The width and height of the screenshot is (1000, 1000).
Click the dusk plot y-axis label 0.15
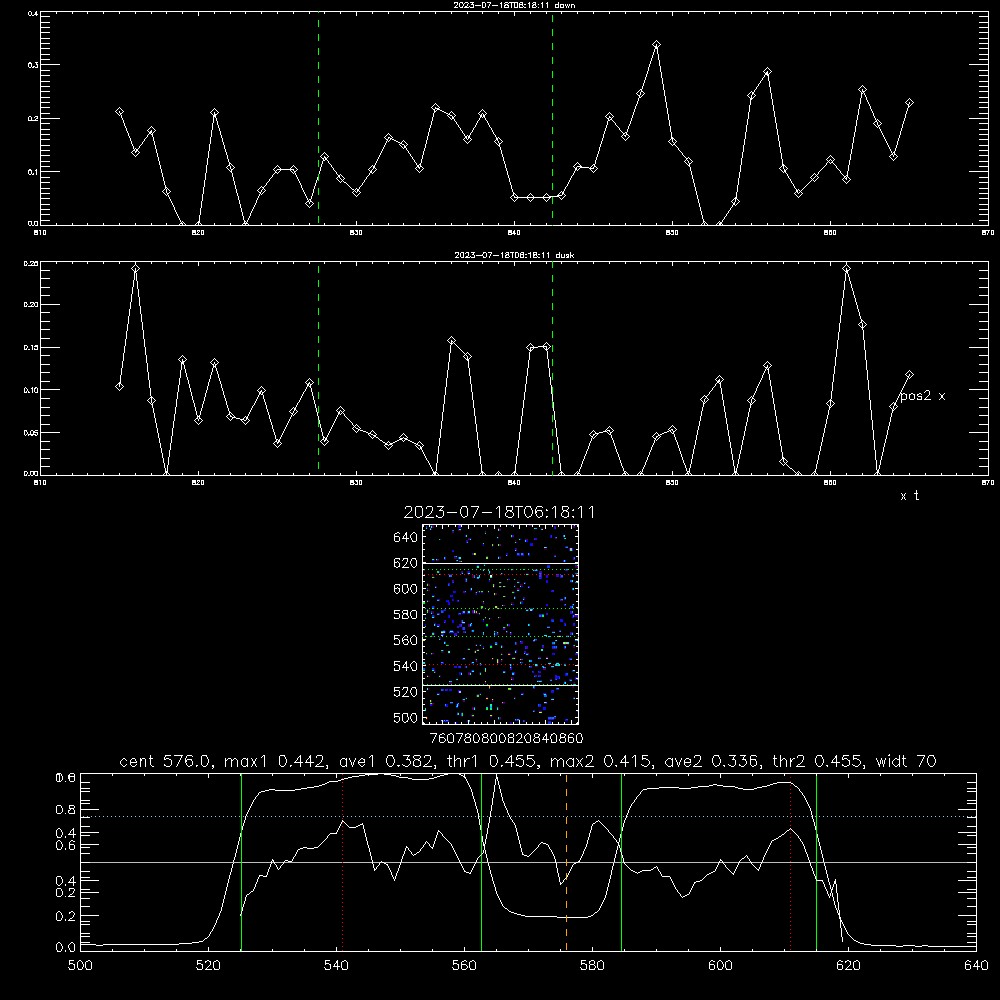coord(31,348)
